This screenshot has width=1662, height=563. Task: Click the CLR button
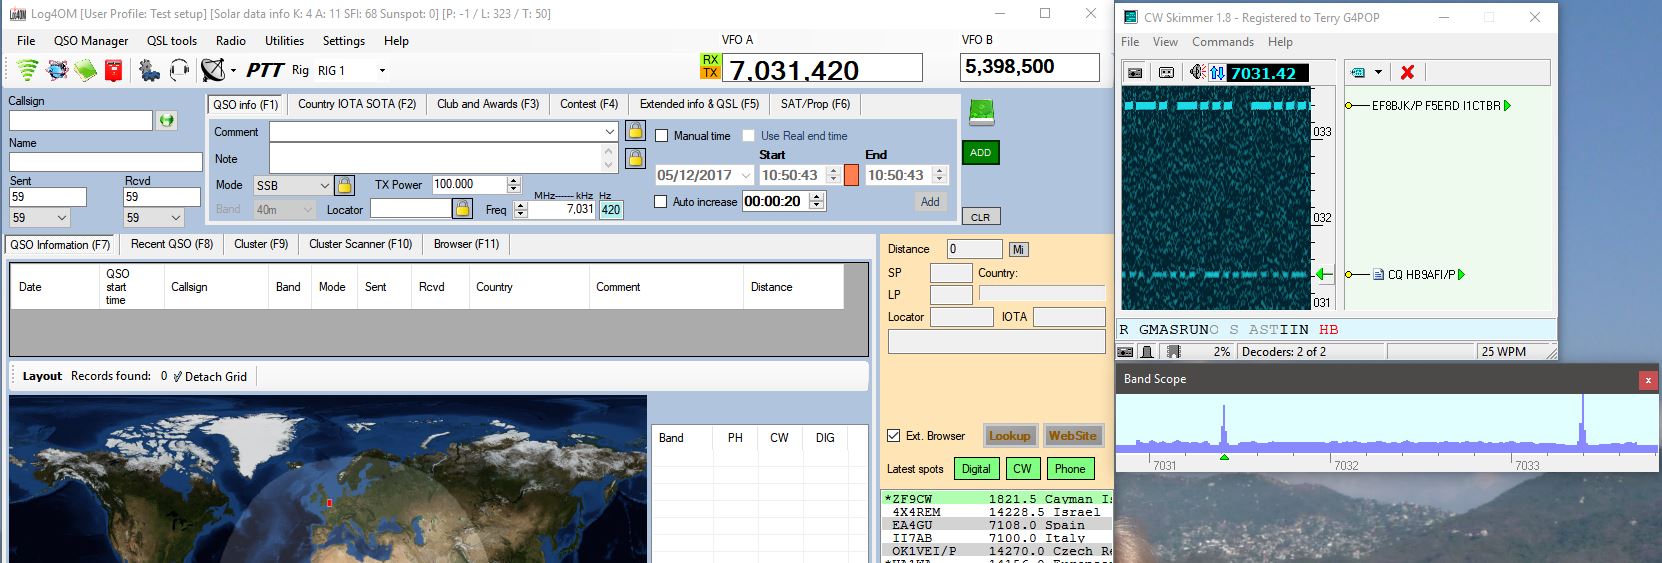[x=981, y=217]
